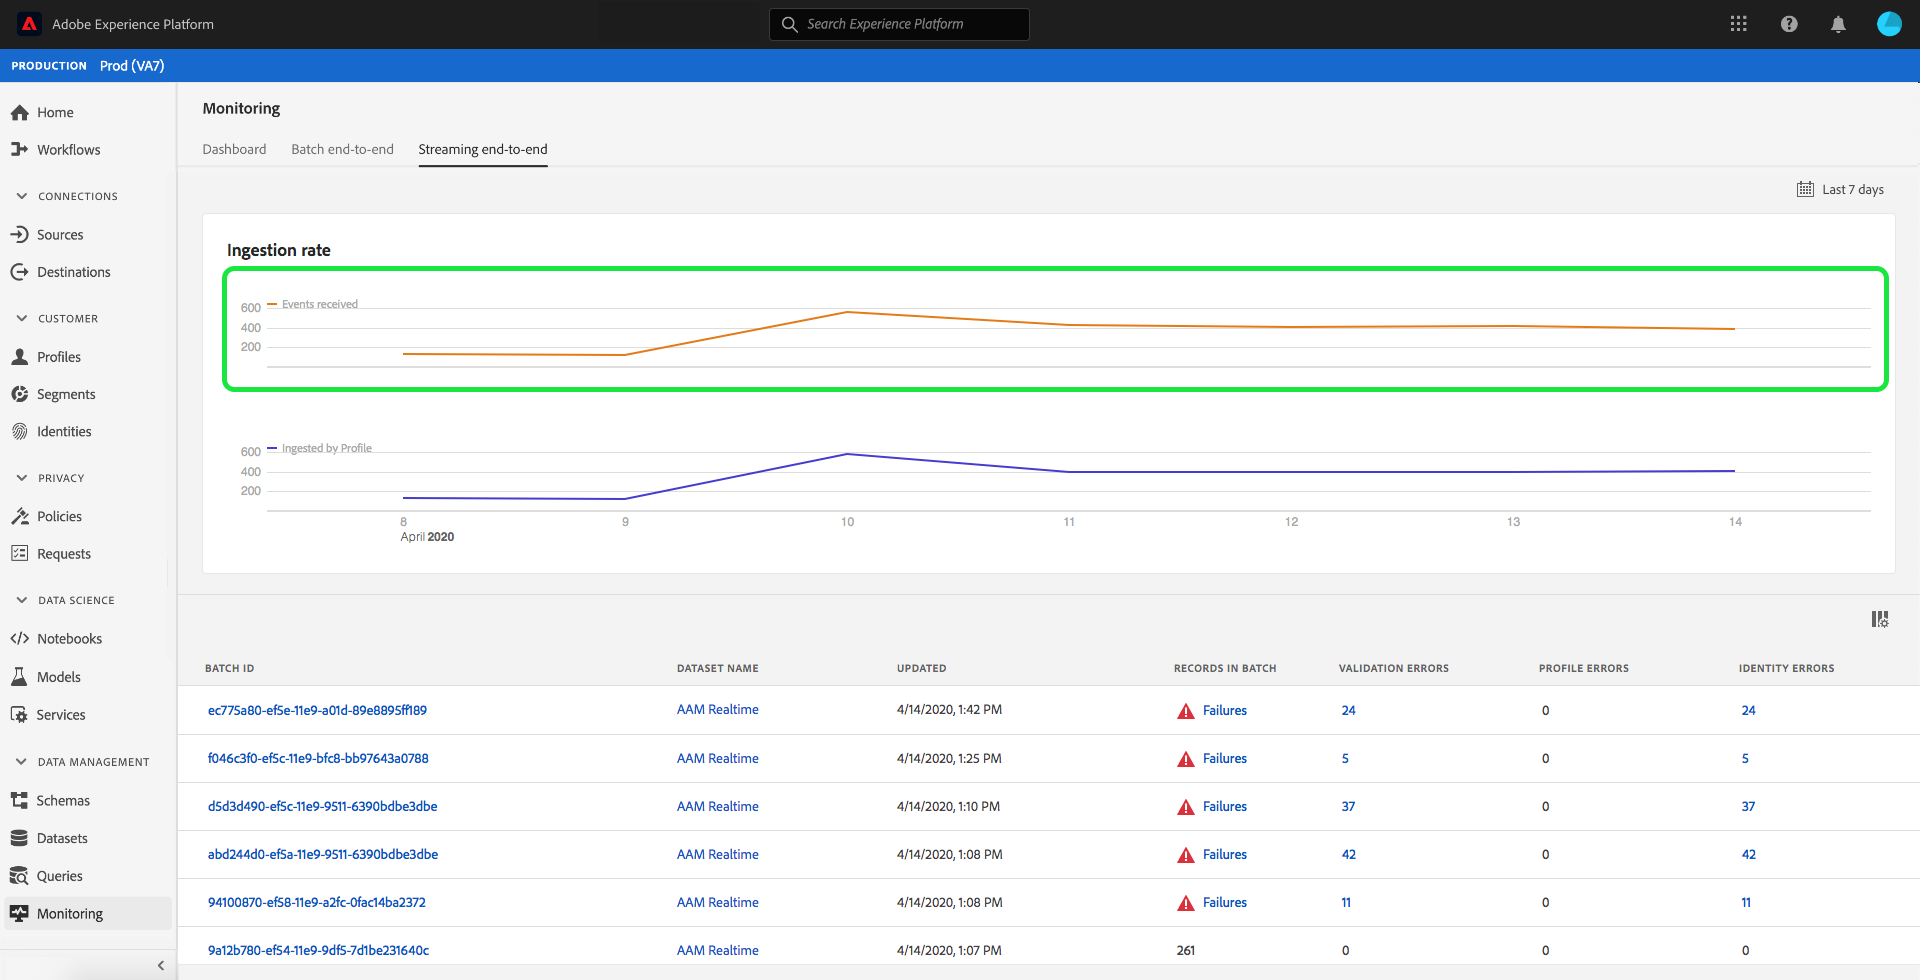Open the notifications bell
The height and width of the screenshot is (980, 1920).
click(x=1838, y=24)
